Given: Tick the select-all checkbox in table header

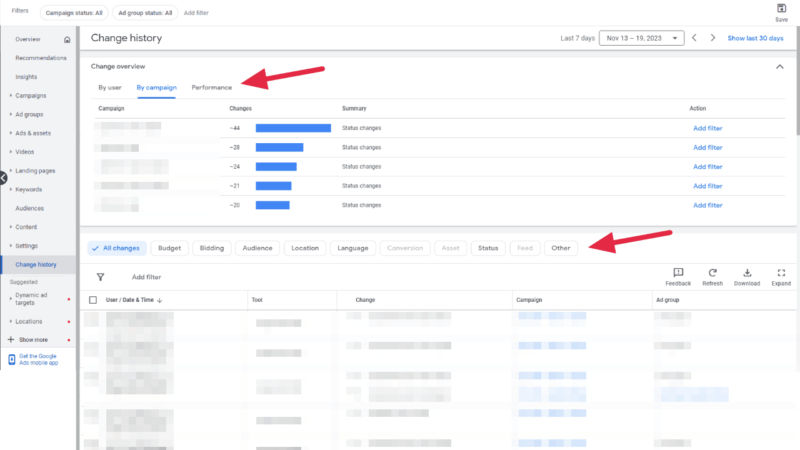Looking at the screenshot, I should (93, 300).
